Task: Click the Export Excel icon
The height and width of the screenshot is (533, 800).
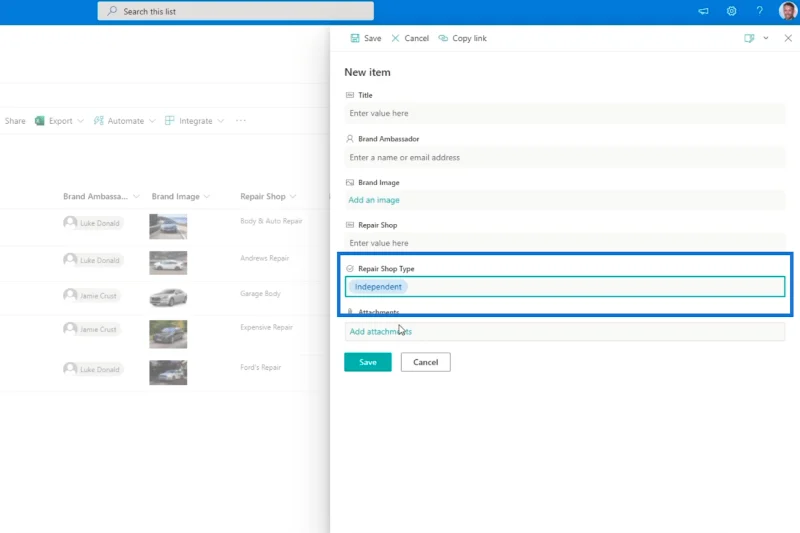Action: point(39,121)
